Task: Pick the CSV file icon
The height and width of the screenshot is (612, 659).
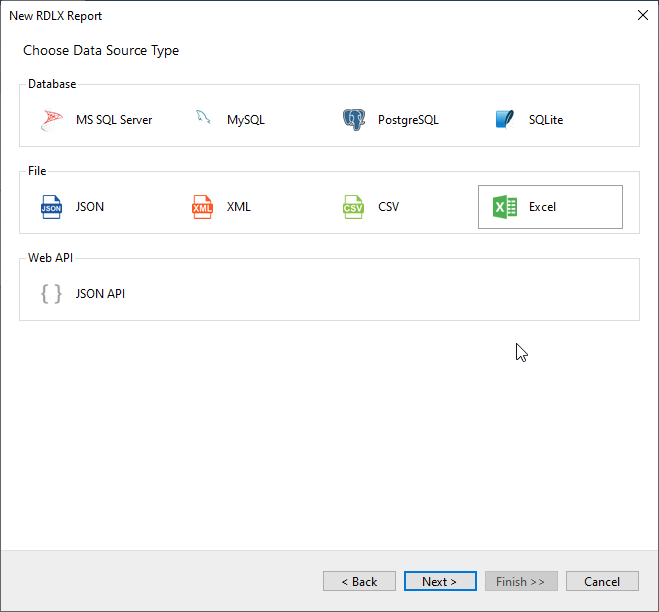Action: [353, 207]
